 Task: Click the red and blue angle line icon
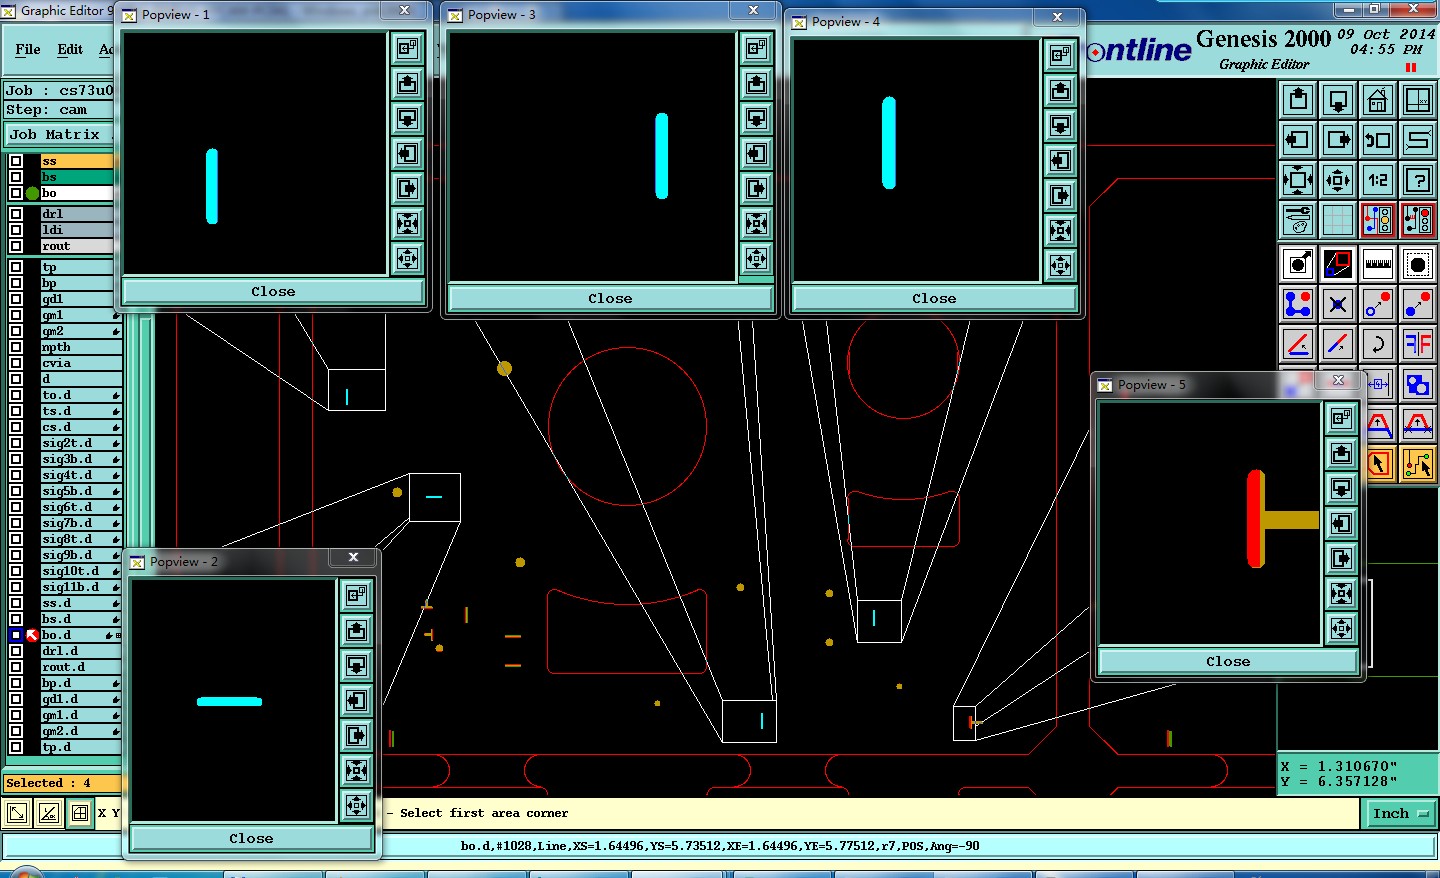1298,344
